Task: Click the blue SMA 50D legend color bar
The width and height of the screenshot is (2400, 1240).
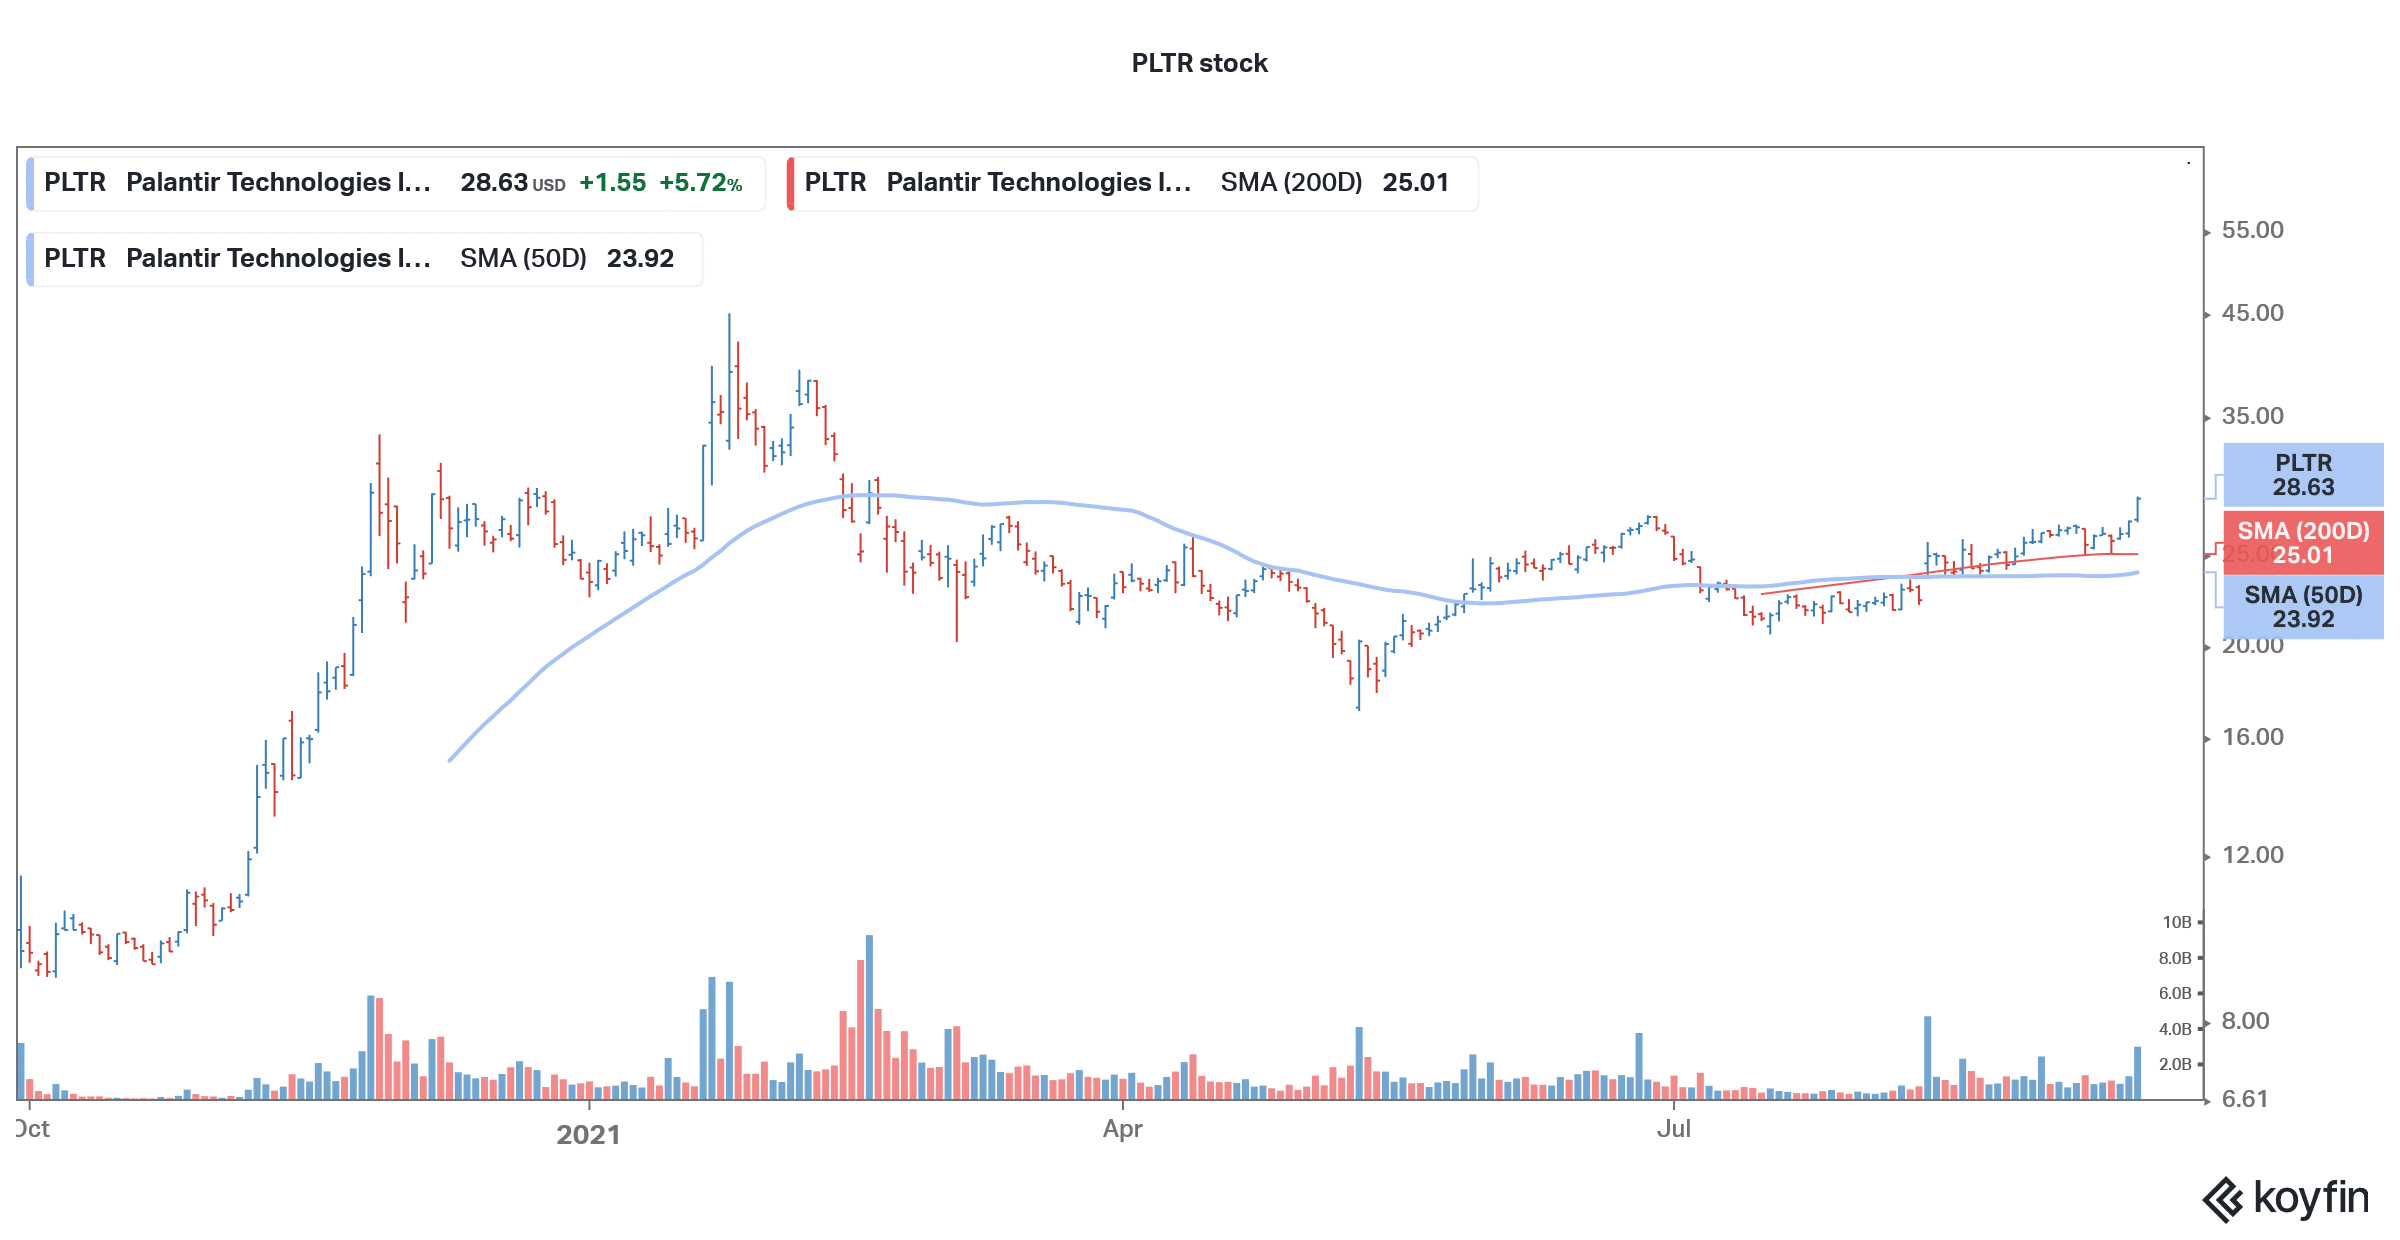Action: click(30, 259)
